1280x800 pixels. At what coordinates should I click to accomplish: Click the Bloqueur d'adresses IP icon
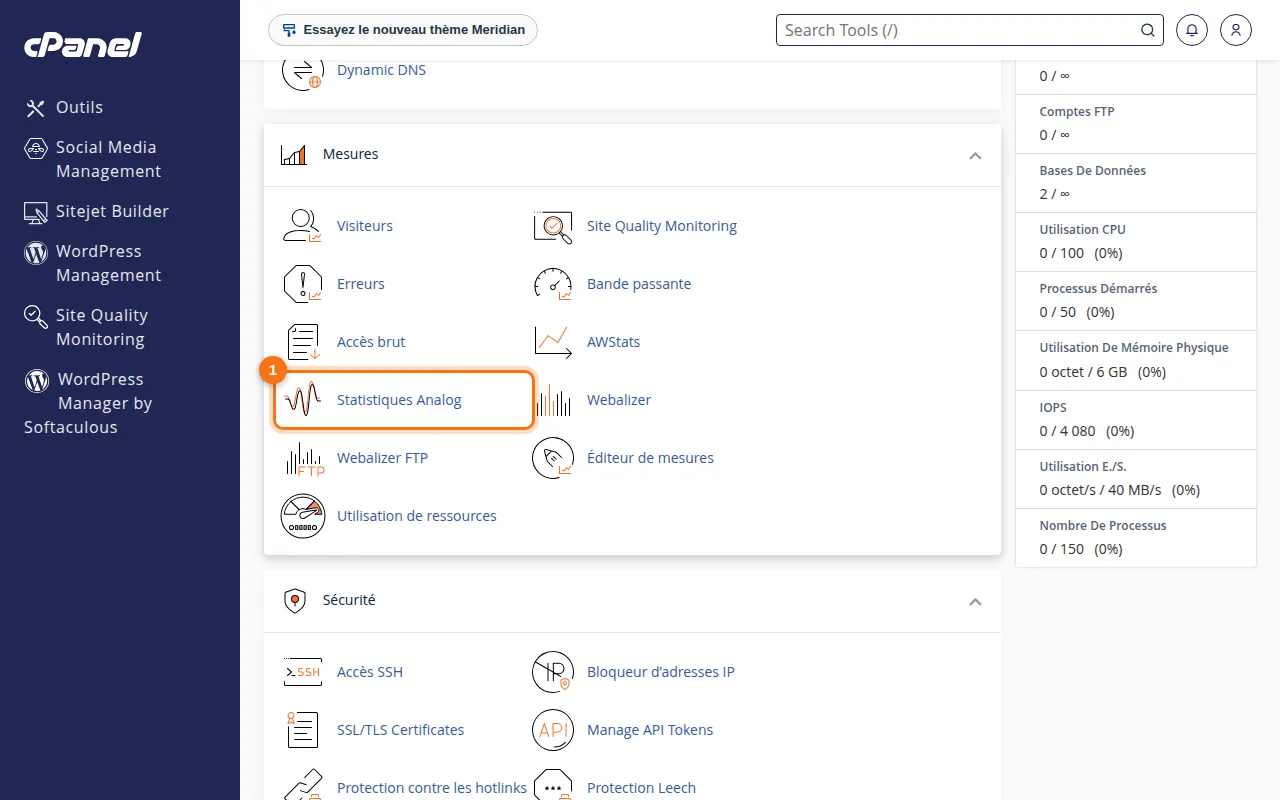pyautogui.click(x=552, y=672)
